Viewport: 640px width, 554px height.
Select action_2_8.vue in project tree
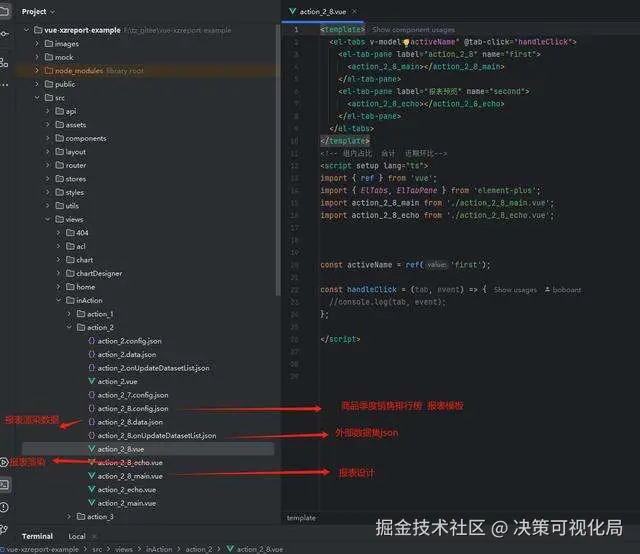point(120,449)
